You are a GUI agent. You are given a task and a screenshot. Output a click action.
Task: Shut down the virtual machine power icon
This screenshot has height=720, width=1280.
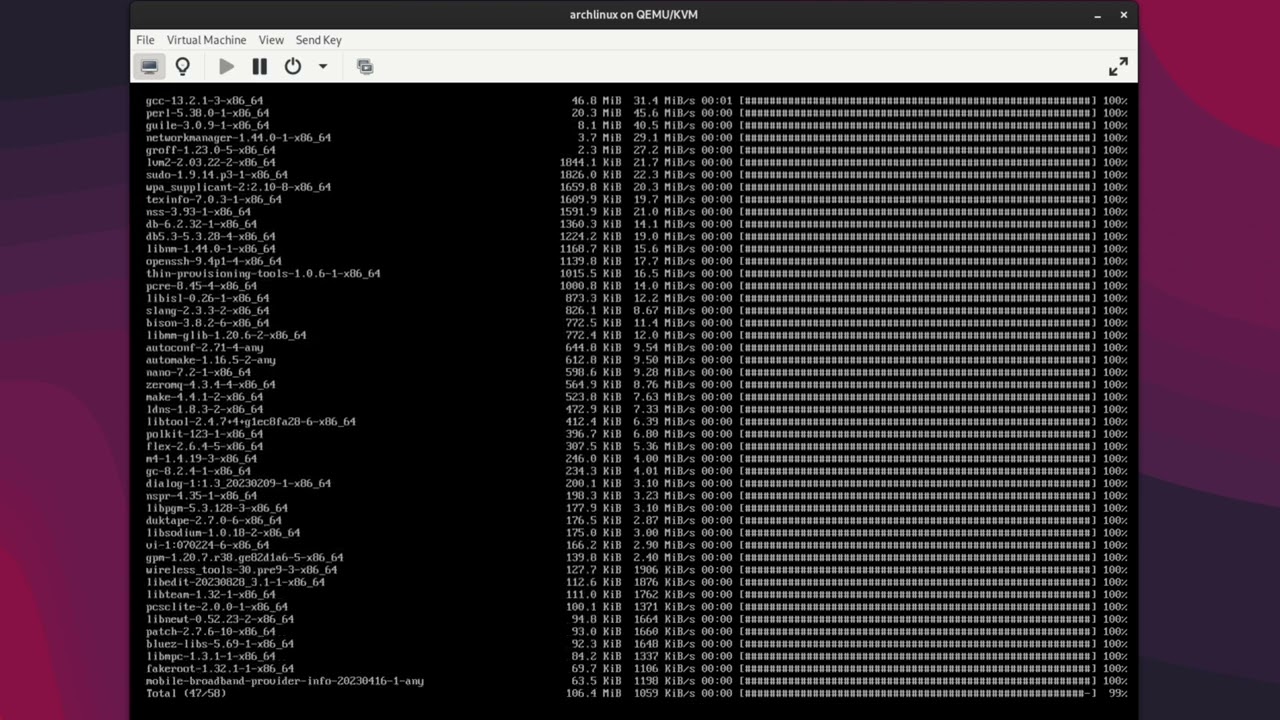click(292, 67)
